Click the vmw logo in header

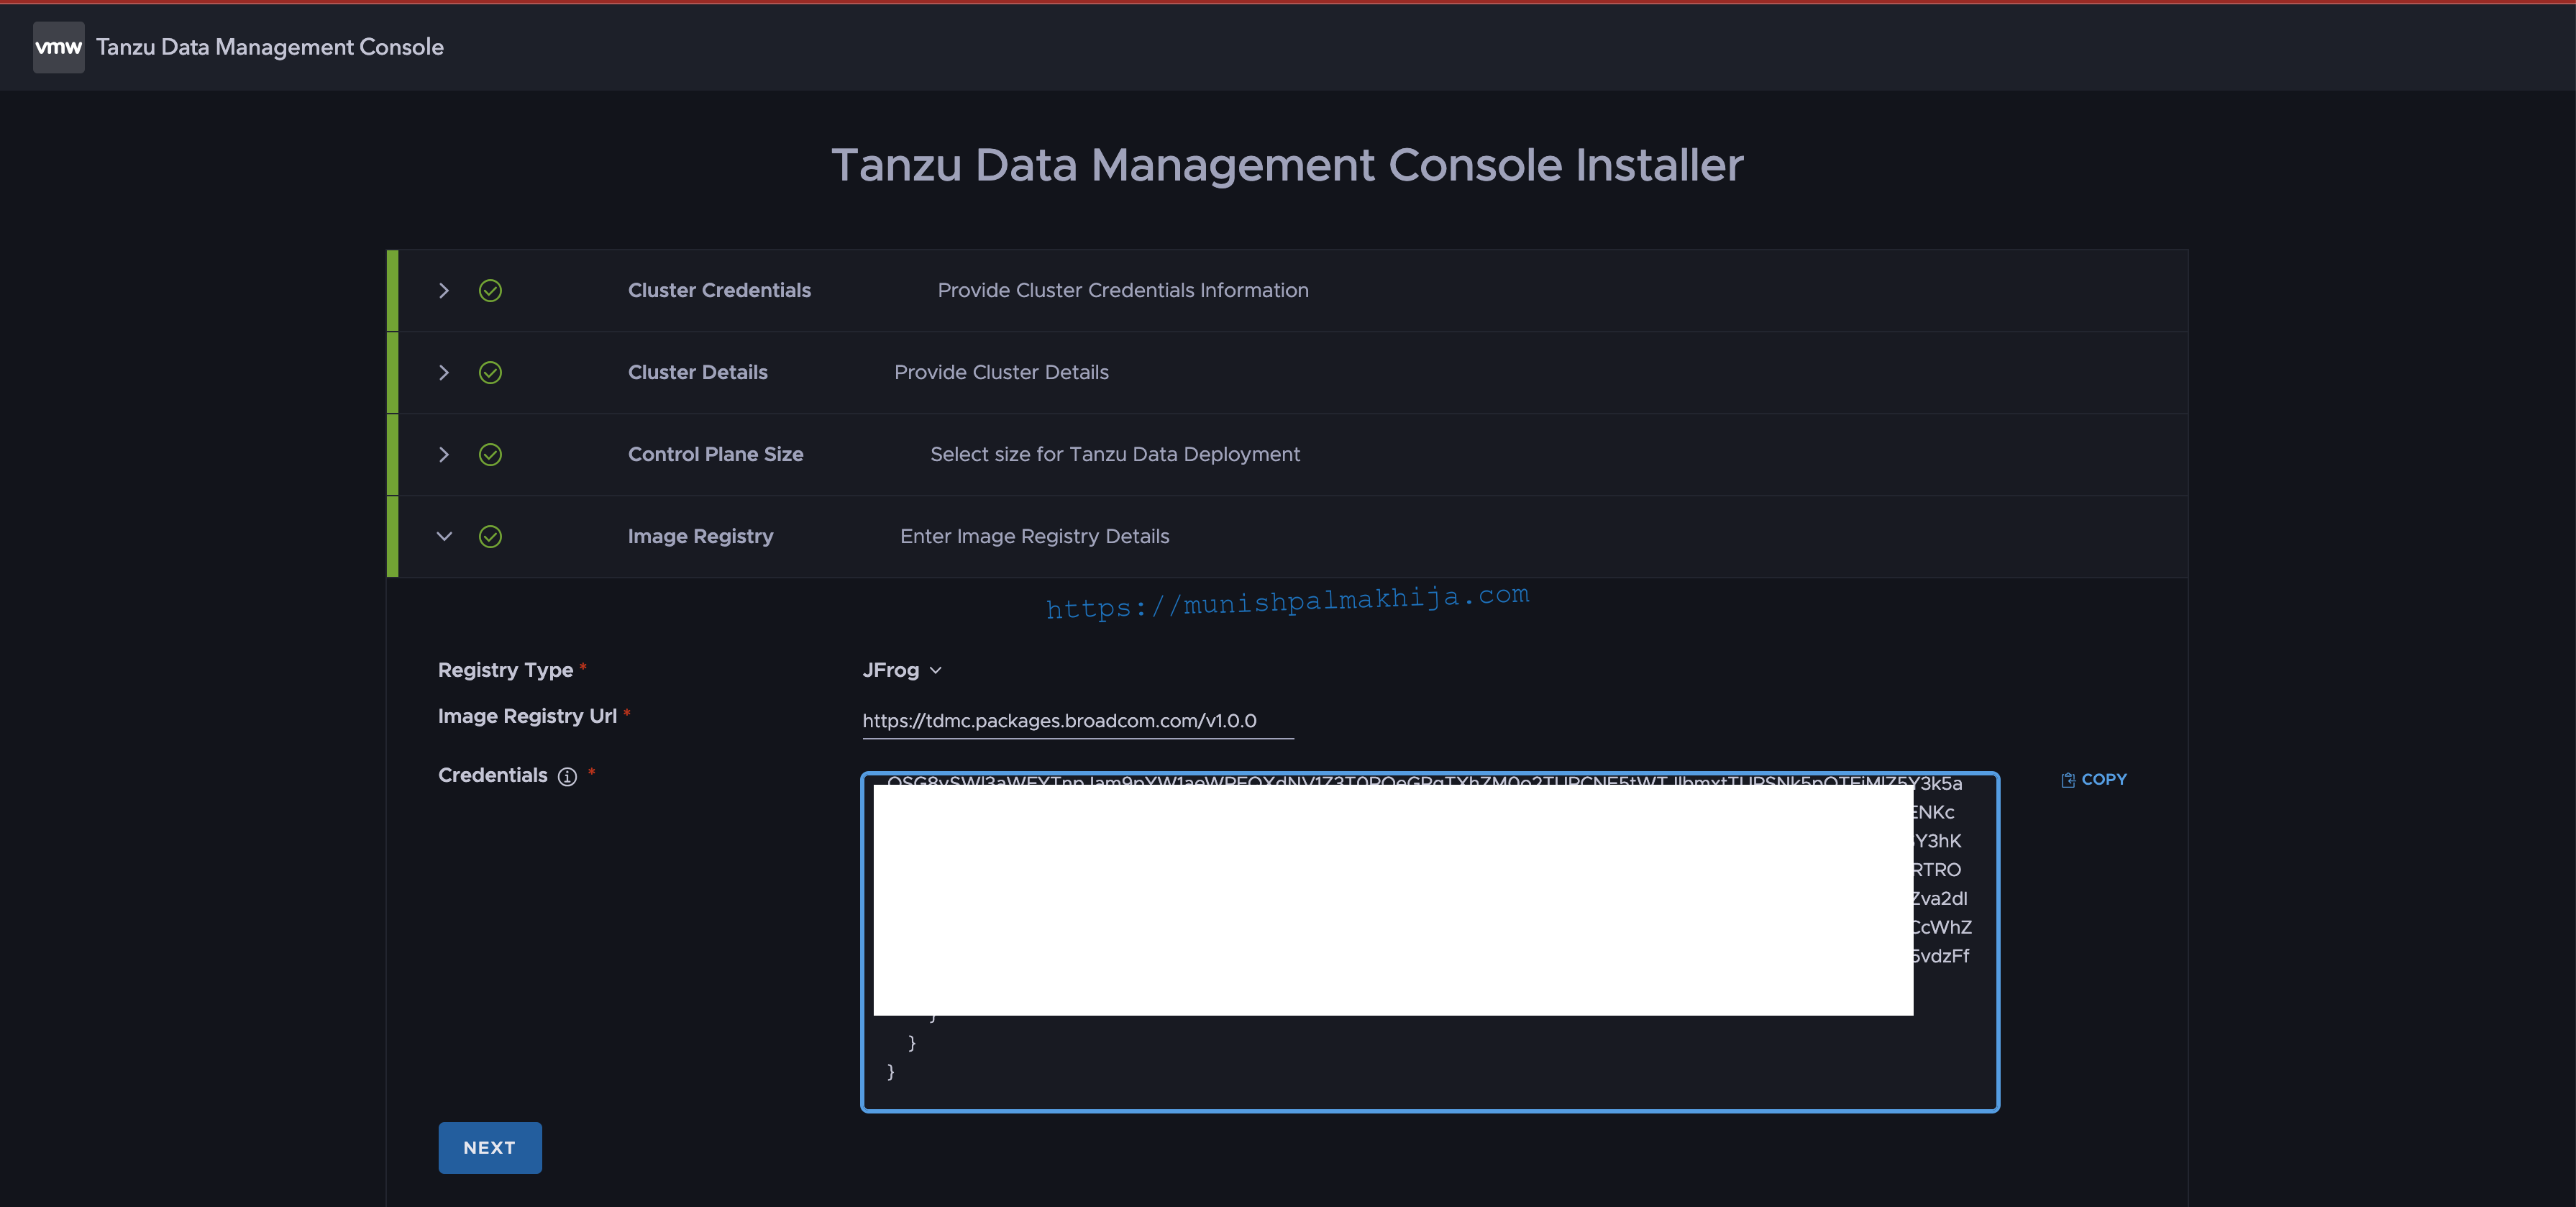58,47
